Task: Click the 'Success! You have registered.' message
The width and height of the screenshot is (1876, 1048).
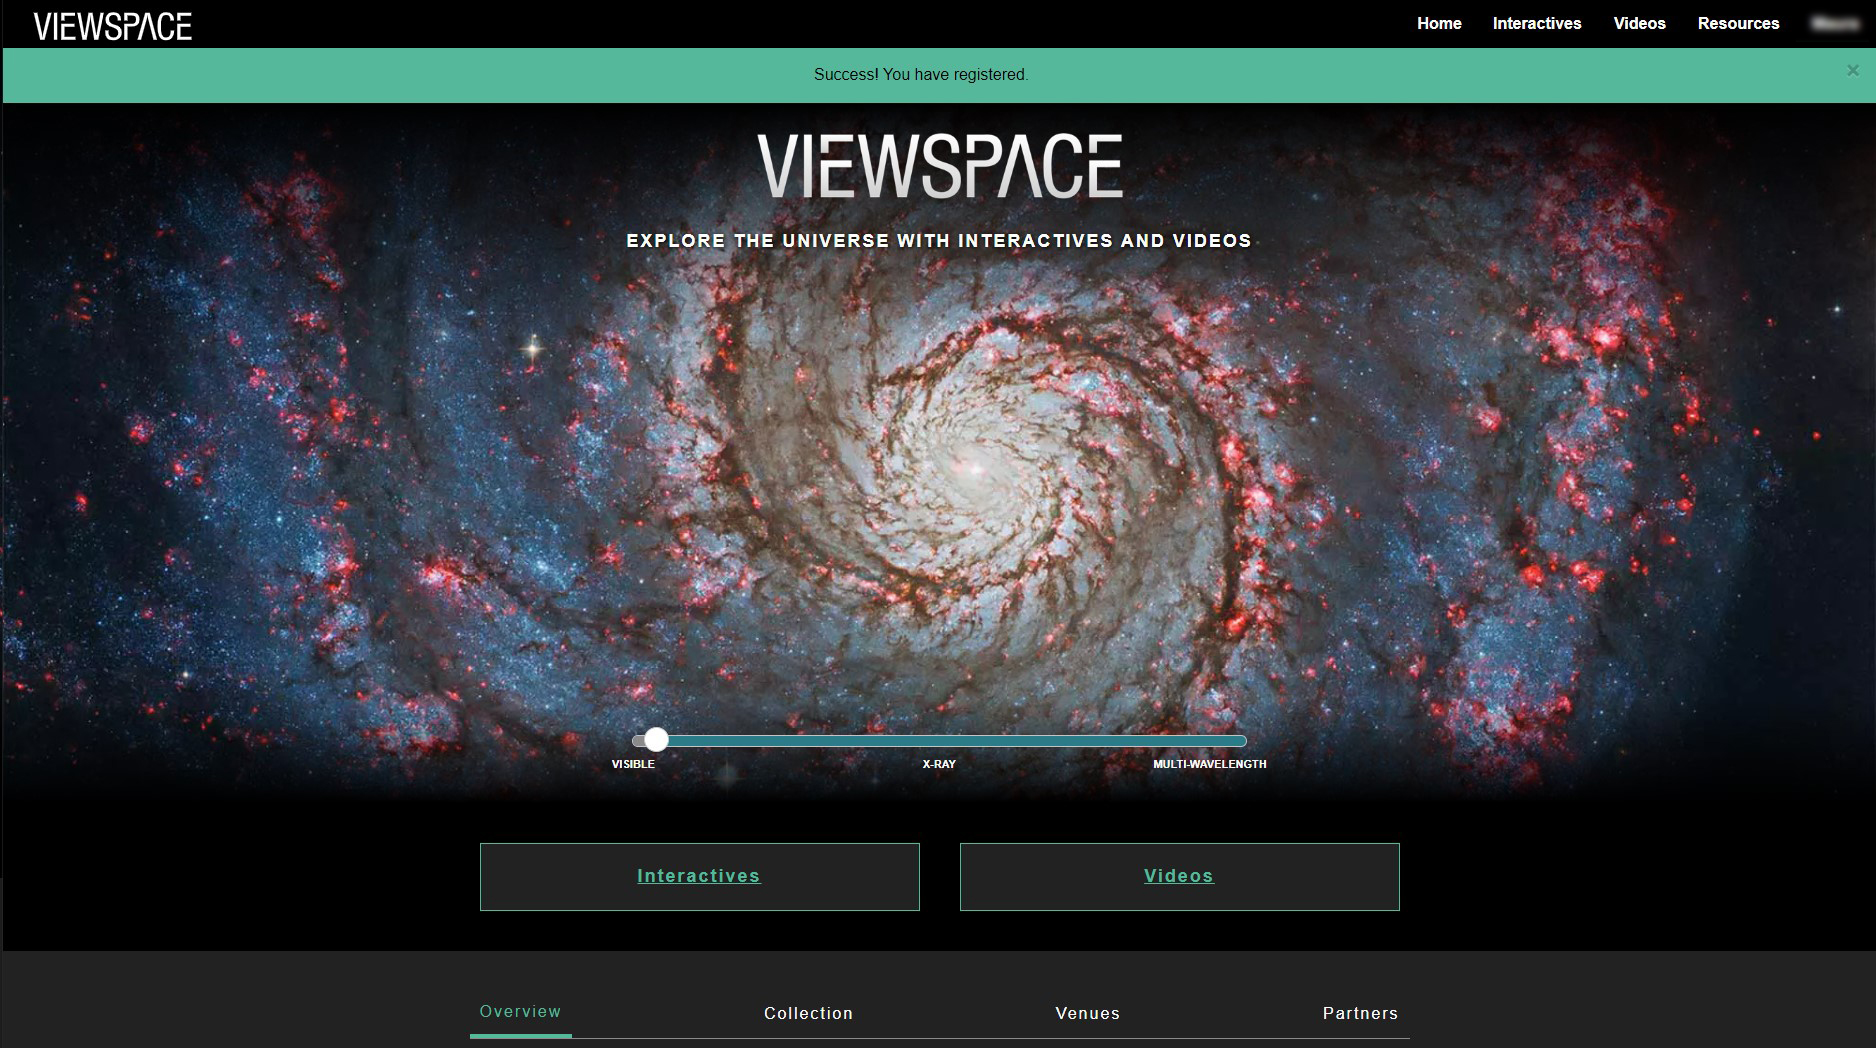Action: pyautogui.click(x=921, y=75)
